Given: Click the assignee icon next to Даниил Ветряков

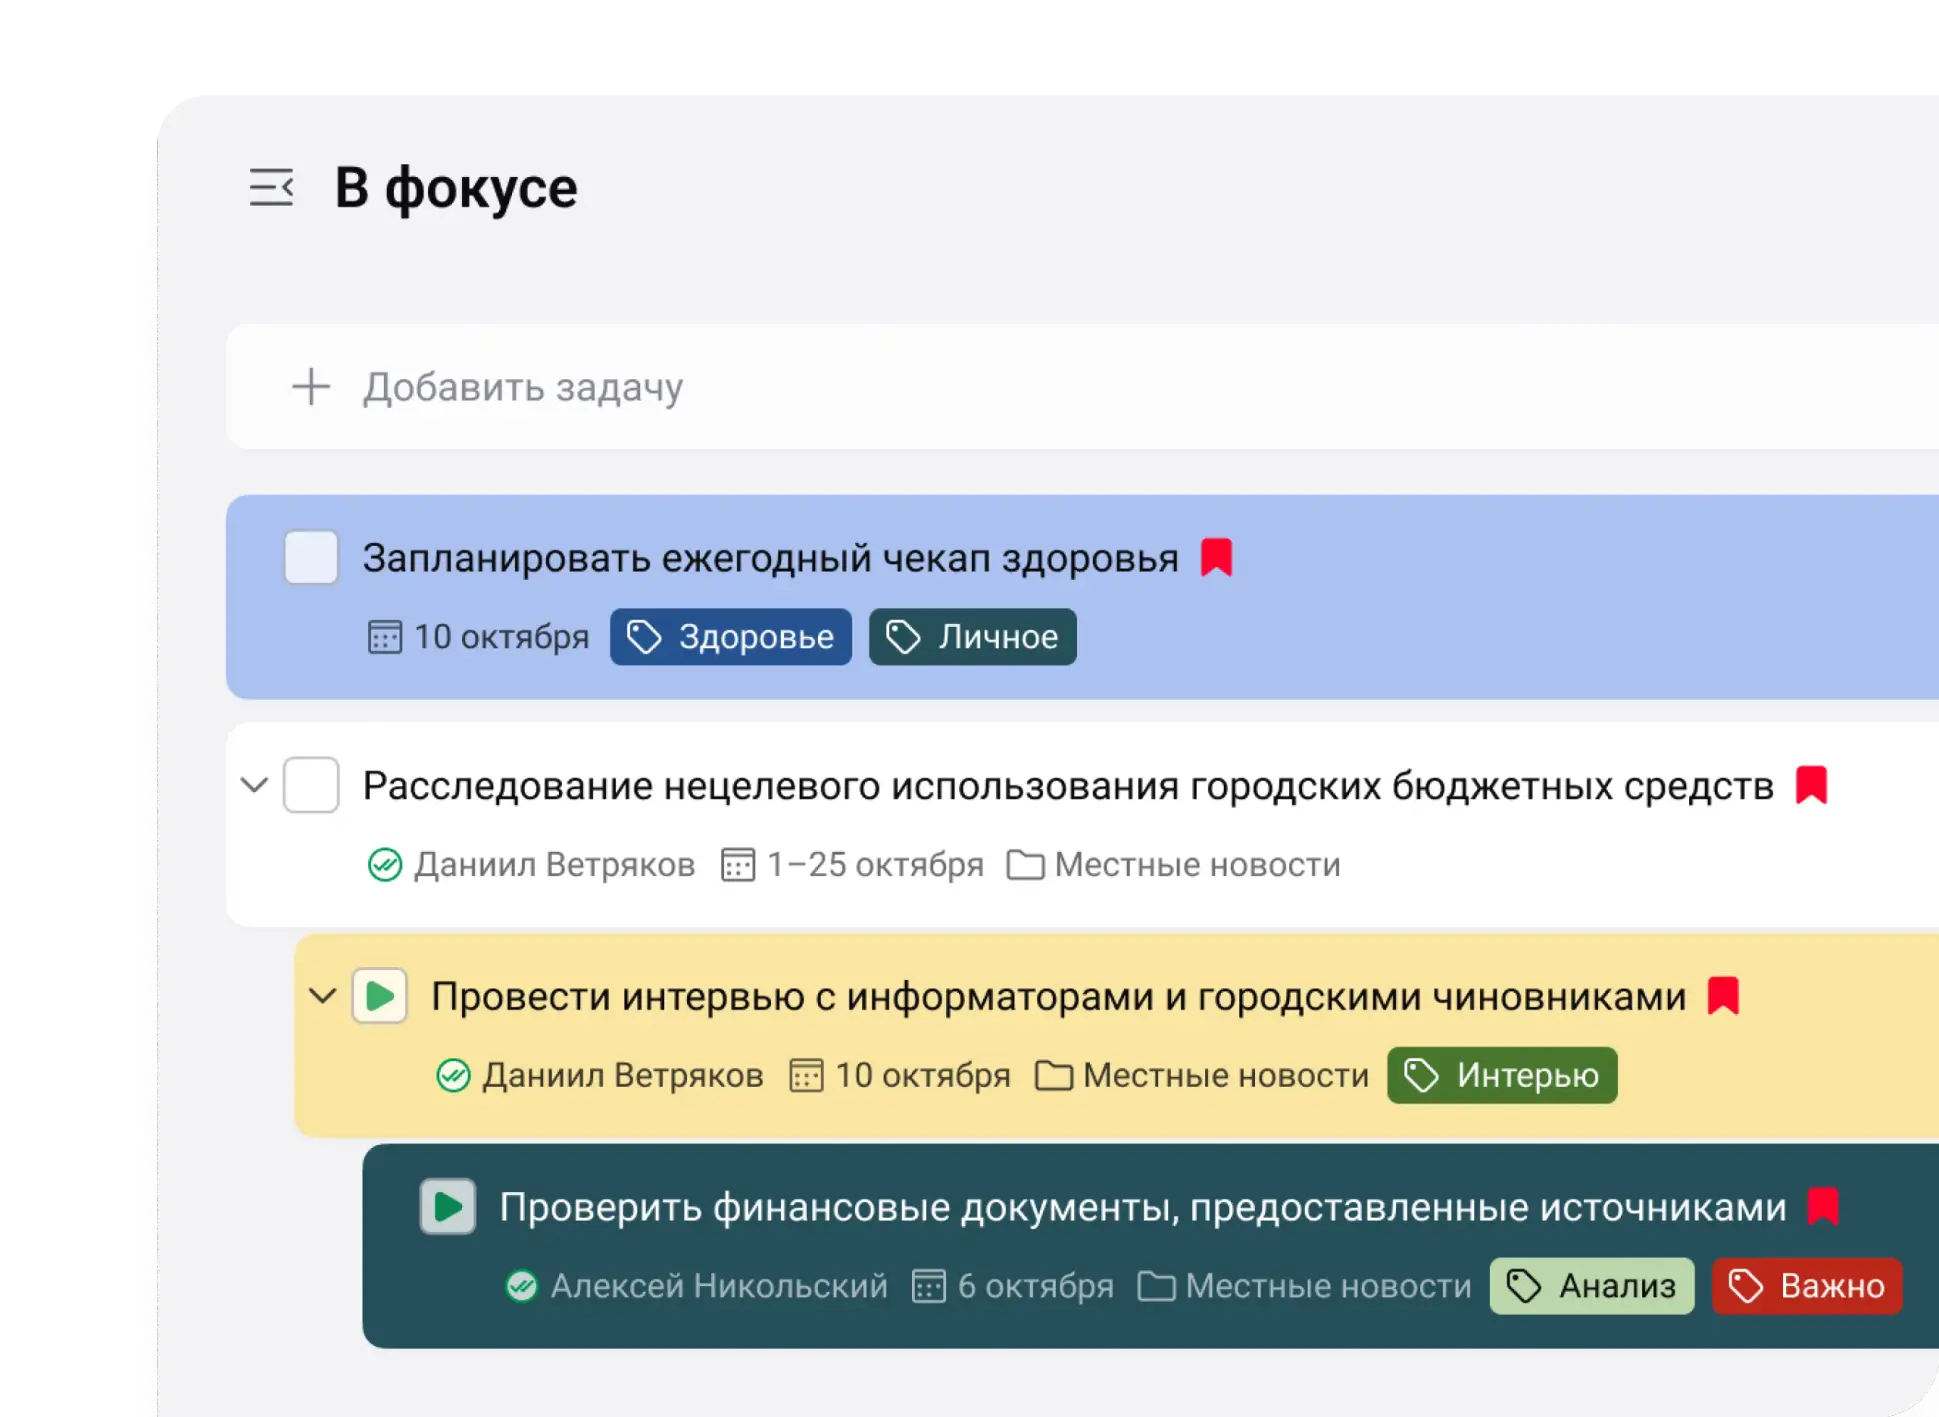Looking at the screenshot, I should pyautogui.click(x=383, y=865).
